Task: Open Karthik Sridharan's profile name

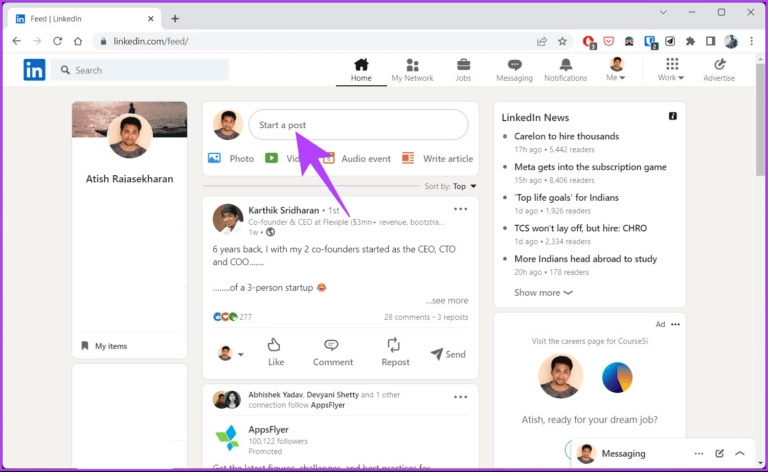Action: tap(284, 210)
